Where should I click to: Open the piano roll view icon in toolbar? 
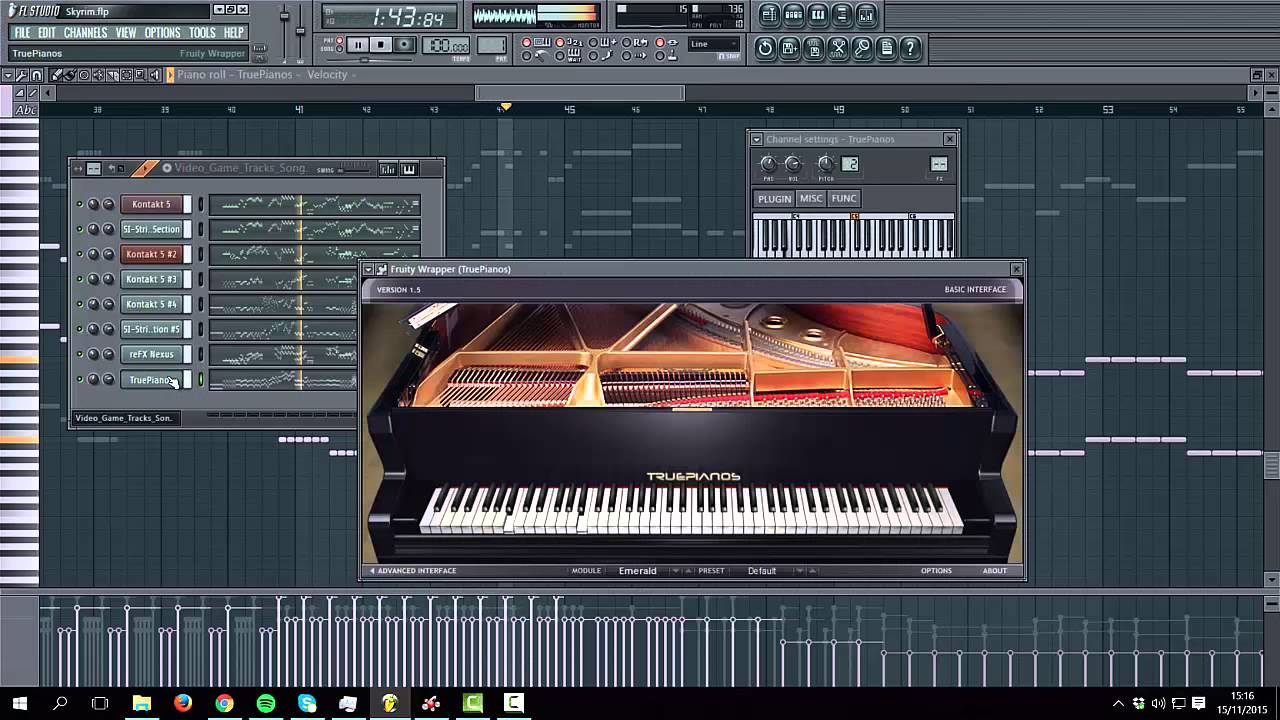pos(818,15)
